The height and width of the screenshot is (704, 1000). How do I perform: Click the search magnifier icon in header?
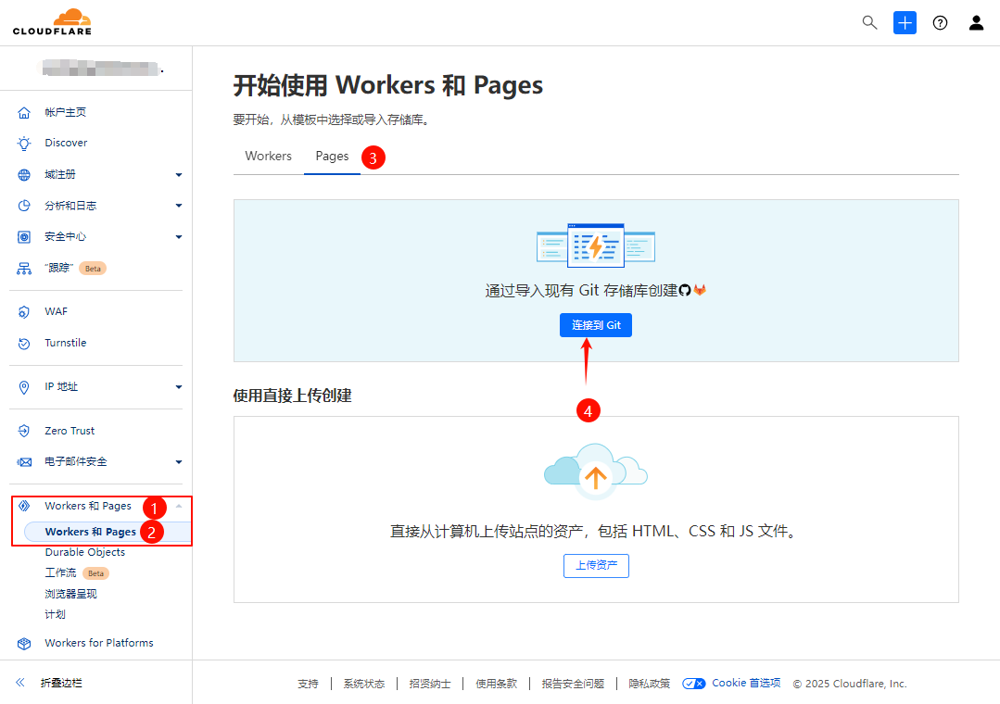tap(869, 23)
